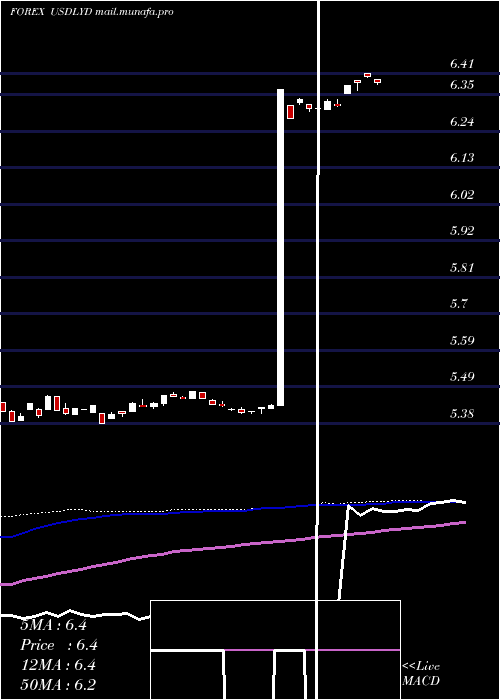Click the 6.02 price axis label
The width and height of the screenshot is (500, 700).
tap(462, 194)
